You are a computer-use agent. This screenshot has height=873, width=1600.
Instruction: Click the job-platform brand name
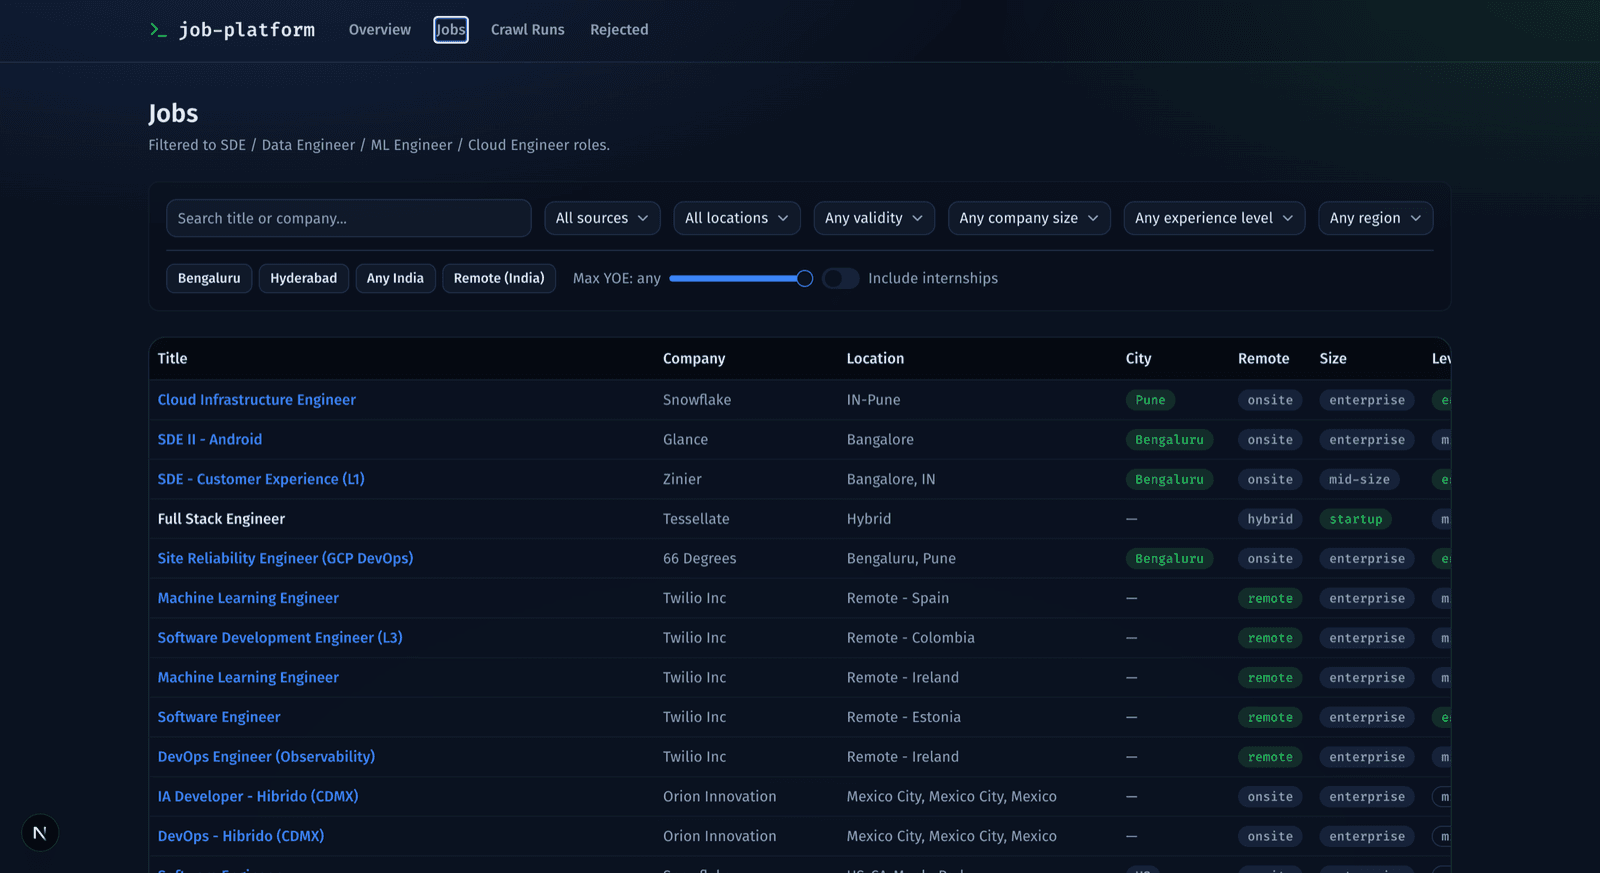pyautogui.click(x=247, y=30)
